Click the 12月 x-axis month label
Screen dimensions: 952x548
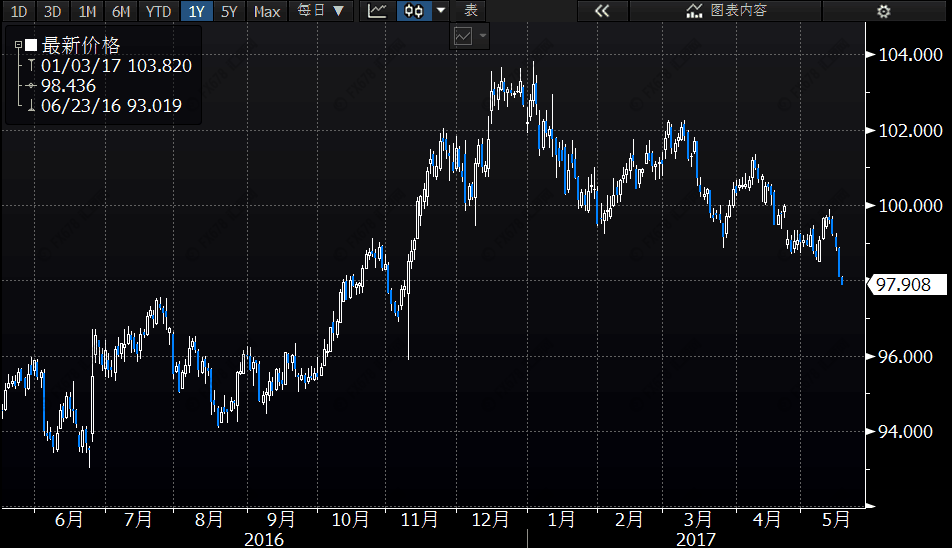pyautogui.click(x=491, y=519)
